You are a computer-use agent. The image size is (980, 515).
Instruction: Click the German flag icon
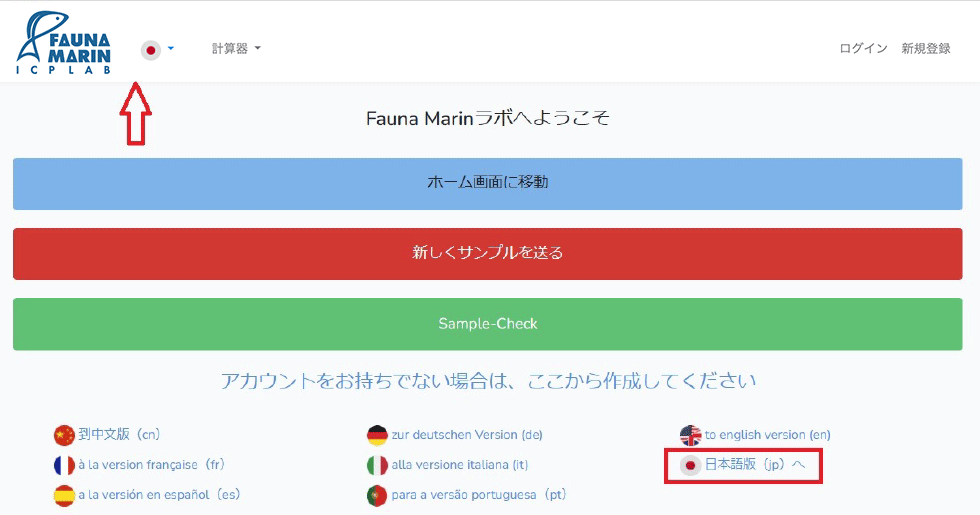(x=377, y=435)
